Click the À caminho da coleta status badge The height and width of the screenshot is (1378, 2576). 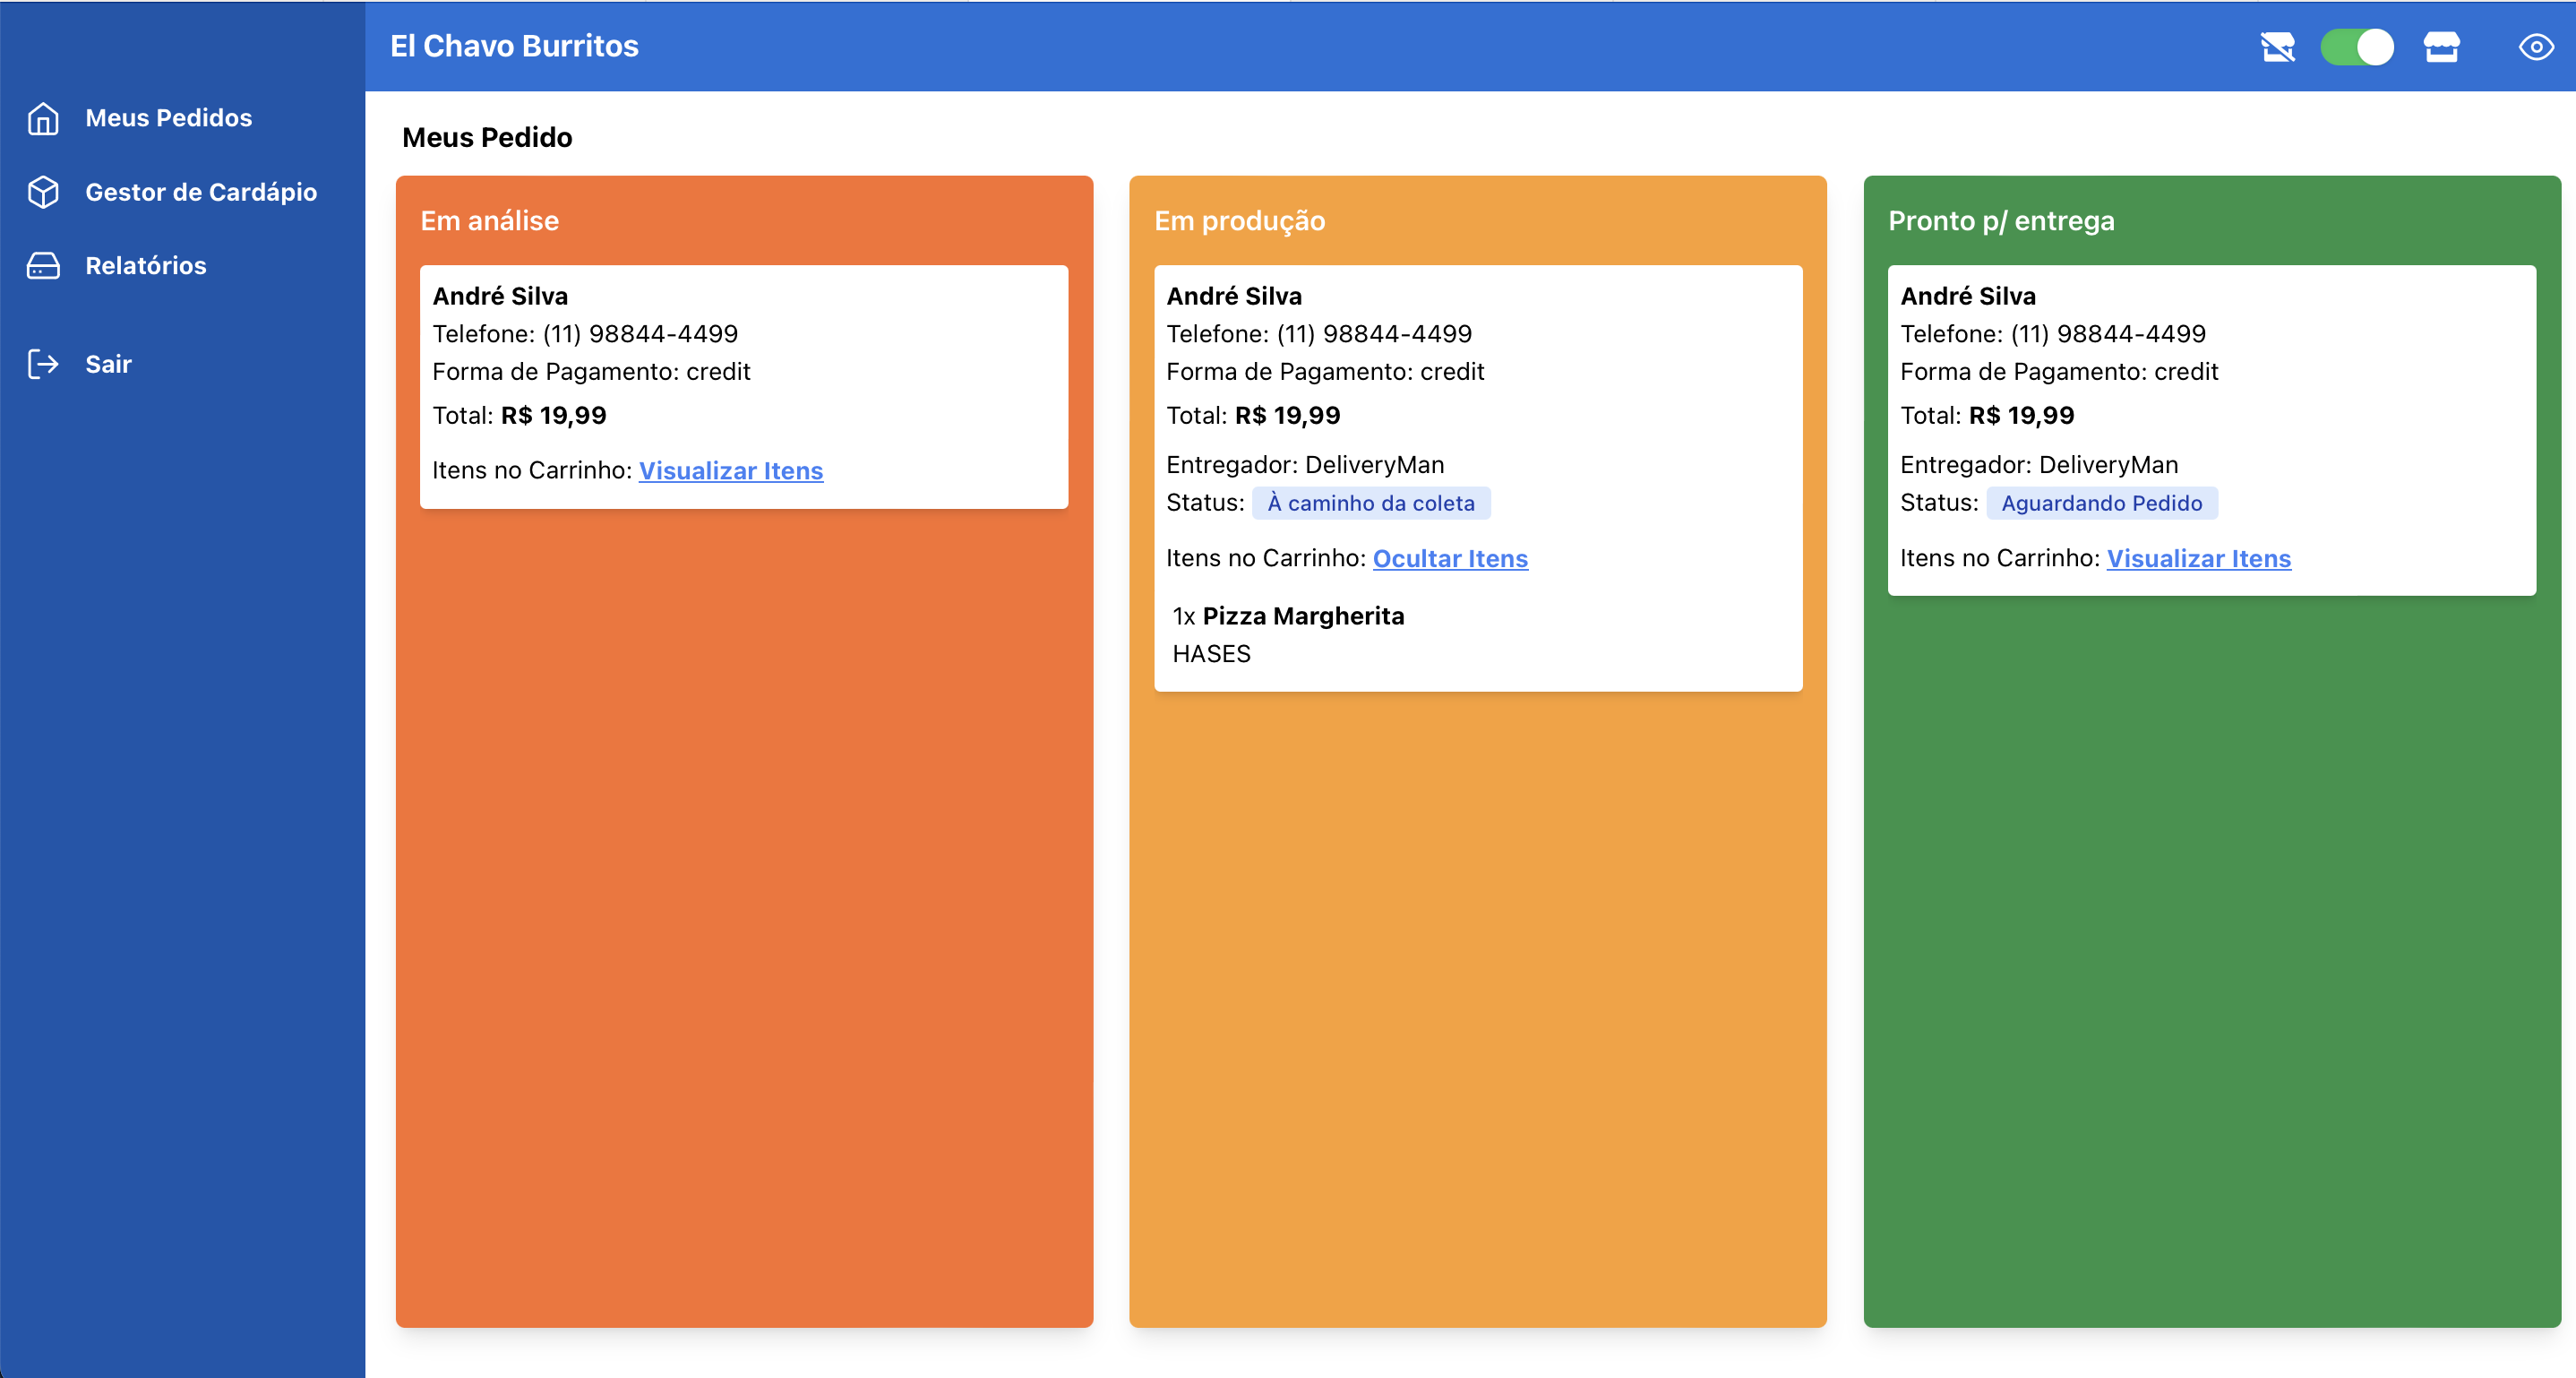(x=1370, y=504)
